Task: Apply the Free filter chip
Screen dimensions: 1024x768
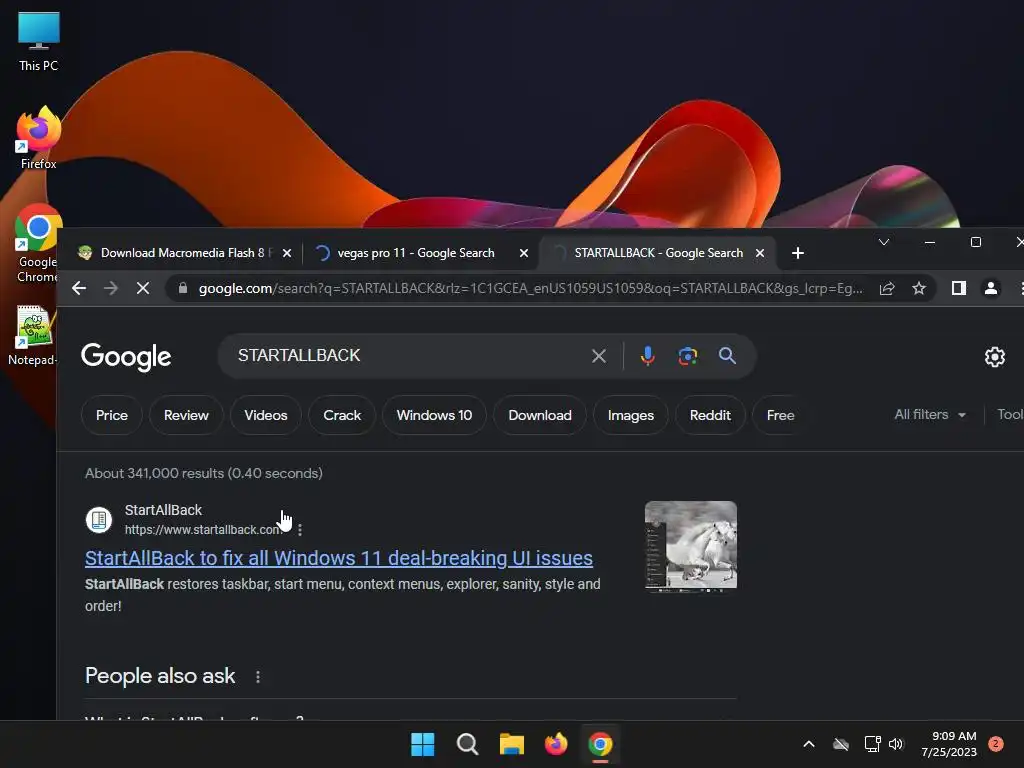Action: (780, 415)
